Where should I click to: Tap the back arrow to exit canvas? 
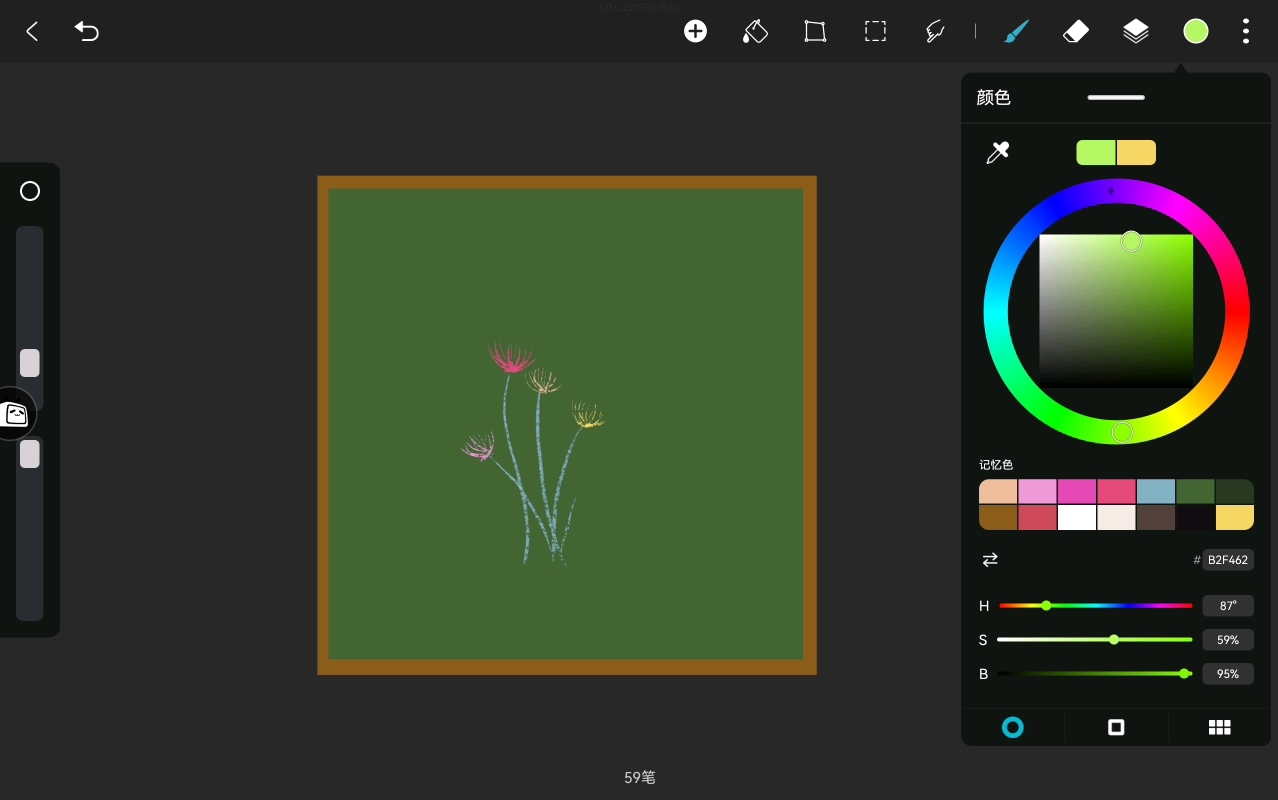[32, 31]
